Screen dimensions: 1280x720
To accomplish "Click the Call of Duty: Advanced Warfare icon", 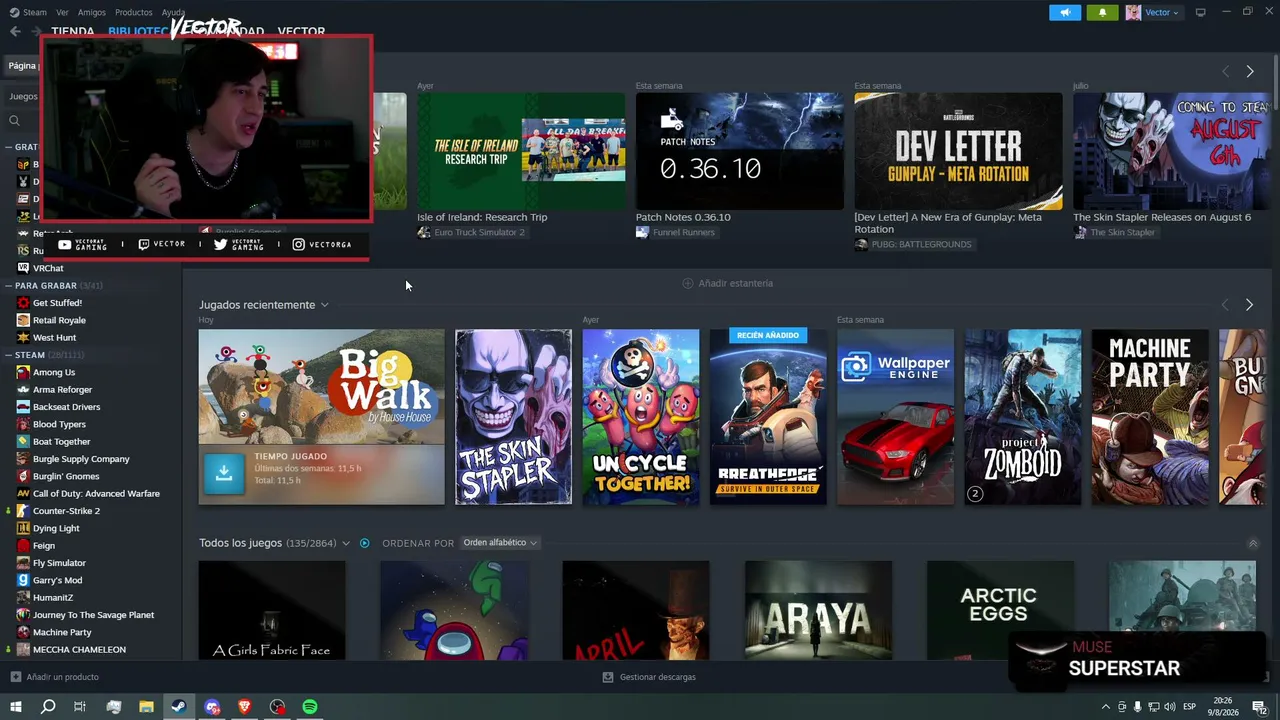I will click(23, 493).
